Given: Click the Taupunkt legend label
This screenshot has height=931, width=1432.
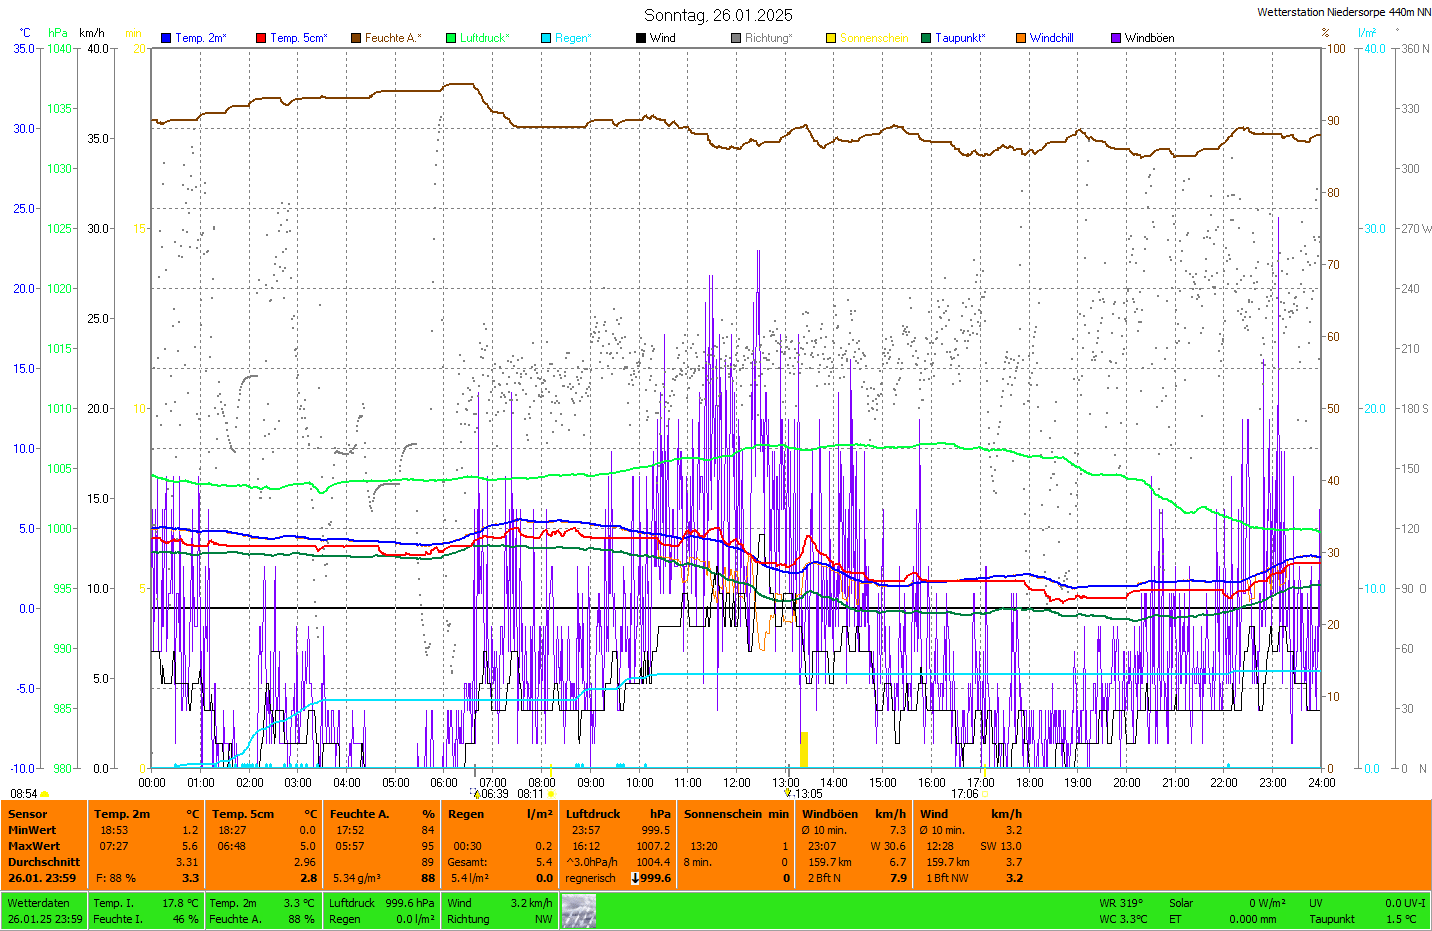Looking at the screenshot, I should click(960, 38).
